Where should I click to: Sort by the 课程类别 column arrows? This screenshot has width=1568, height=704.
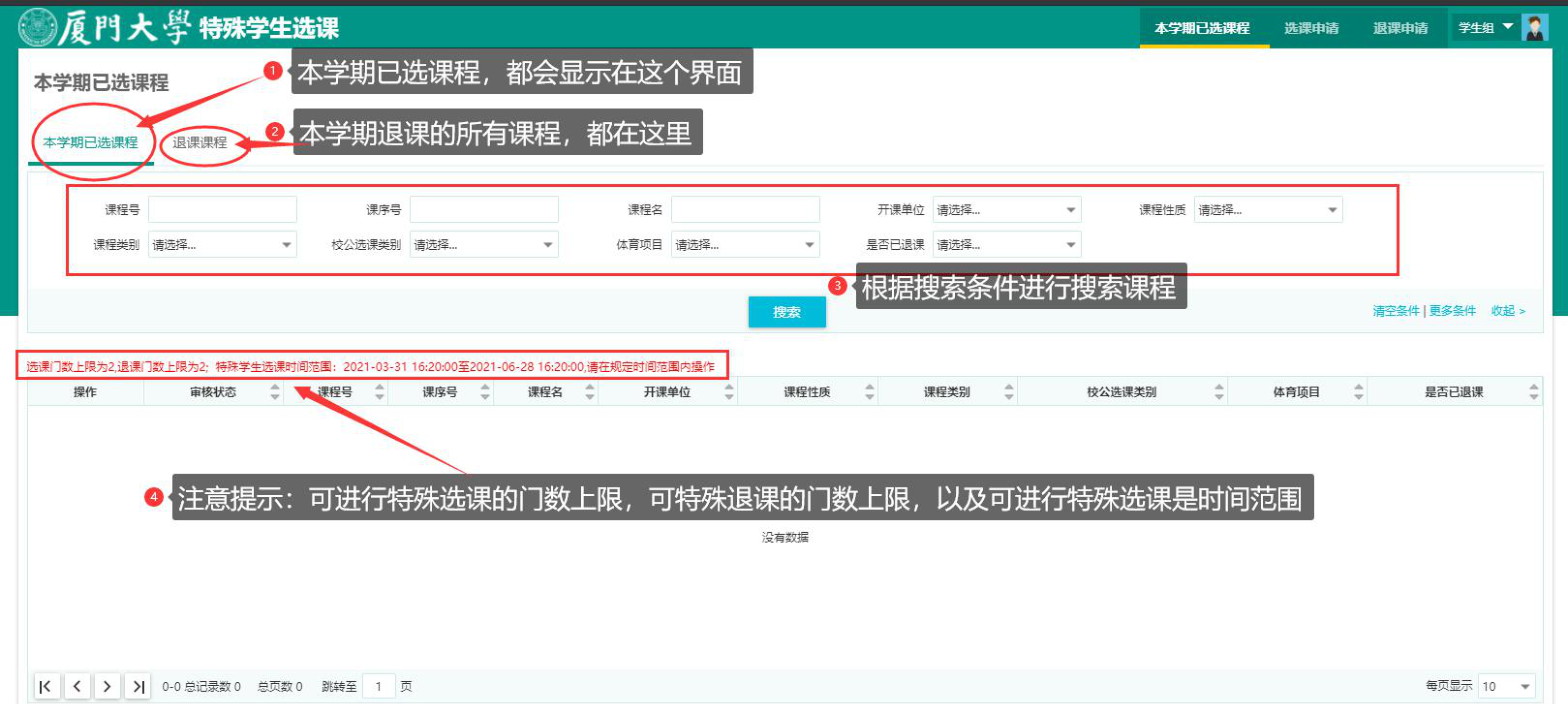[1008, 393]
